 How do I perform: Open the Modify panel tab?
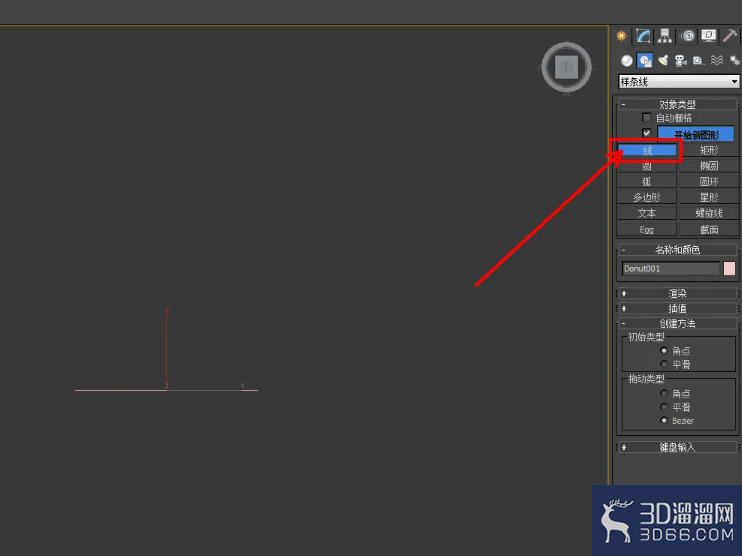(x=643, y=36)
